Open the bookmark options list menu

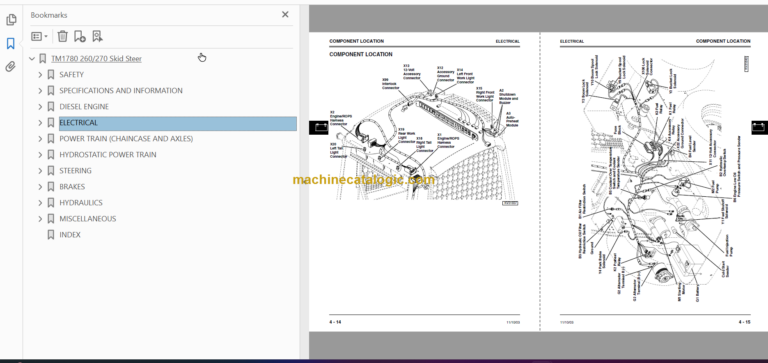pyautogui.click(x=39, y=36)
